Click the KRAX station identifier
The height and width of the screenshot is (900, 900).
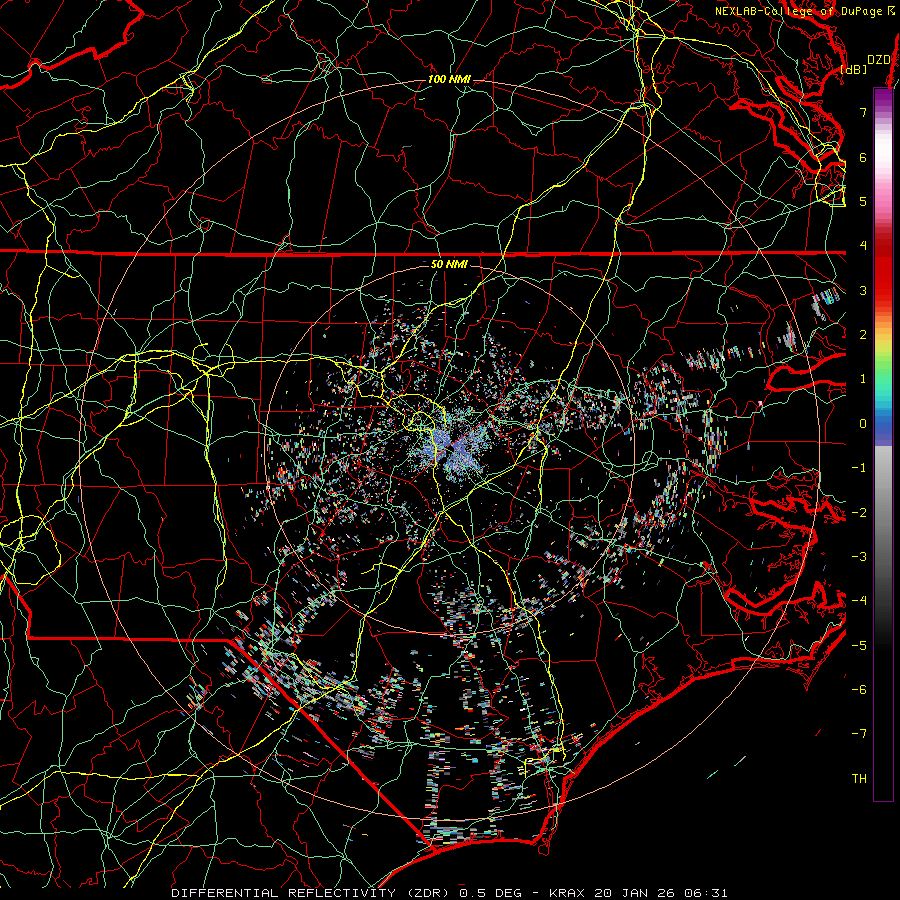tap(567, 893)
